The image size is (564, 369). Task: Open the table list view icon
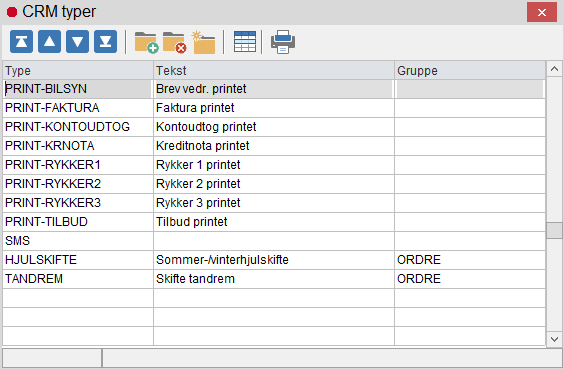pyautogui.click(x=245, y=42)
